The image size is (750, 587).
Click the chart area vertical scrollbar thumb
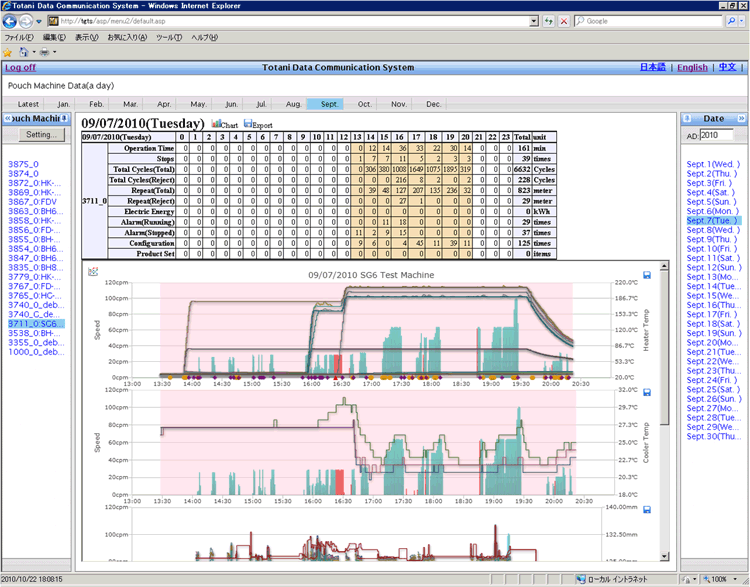pyautogui.click(x=664, y=347)
